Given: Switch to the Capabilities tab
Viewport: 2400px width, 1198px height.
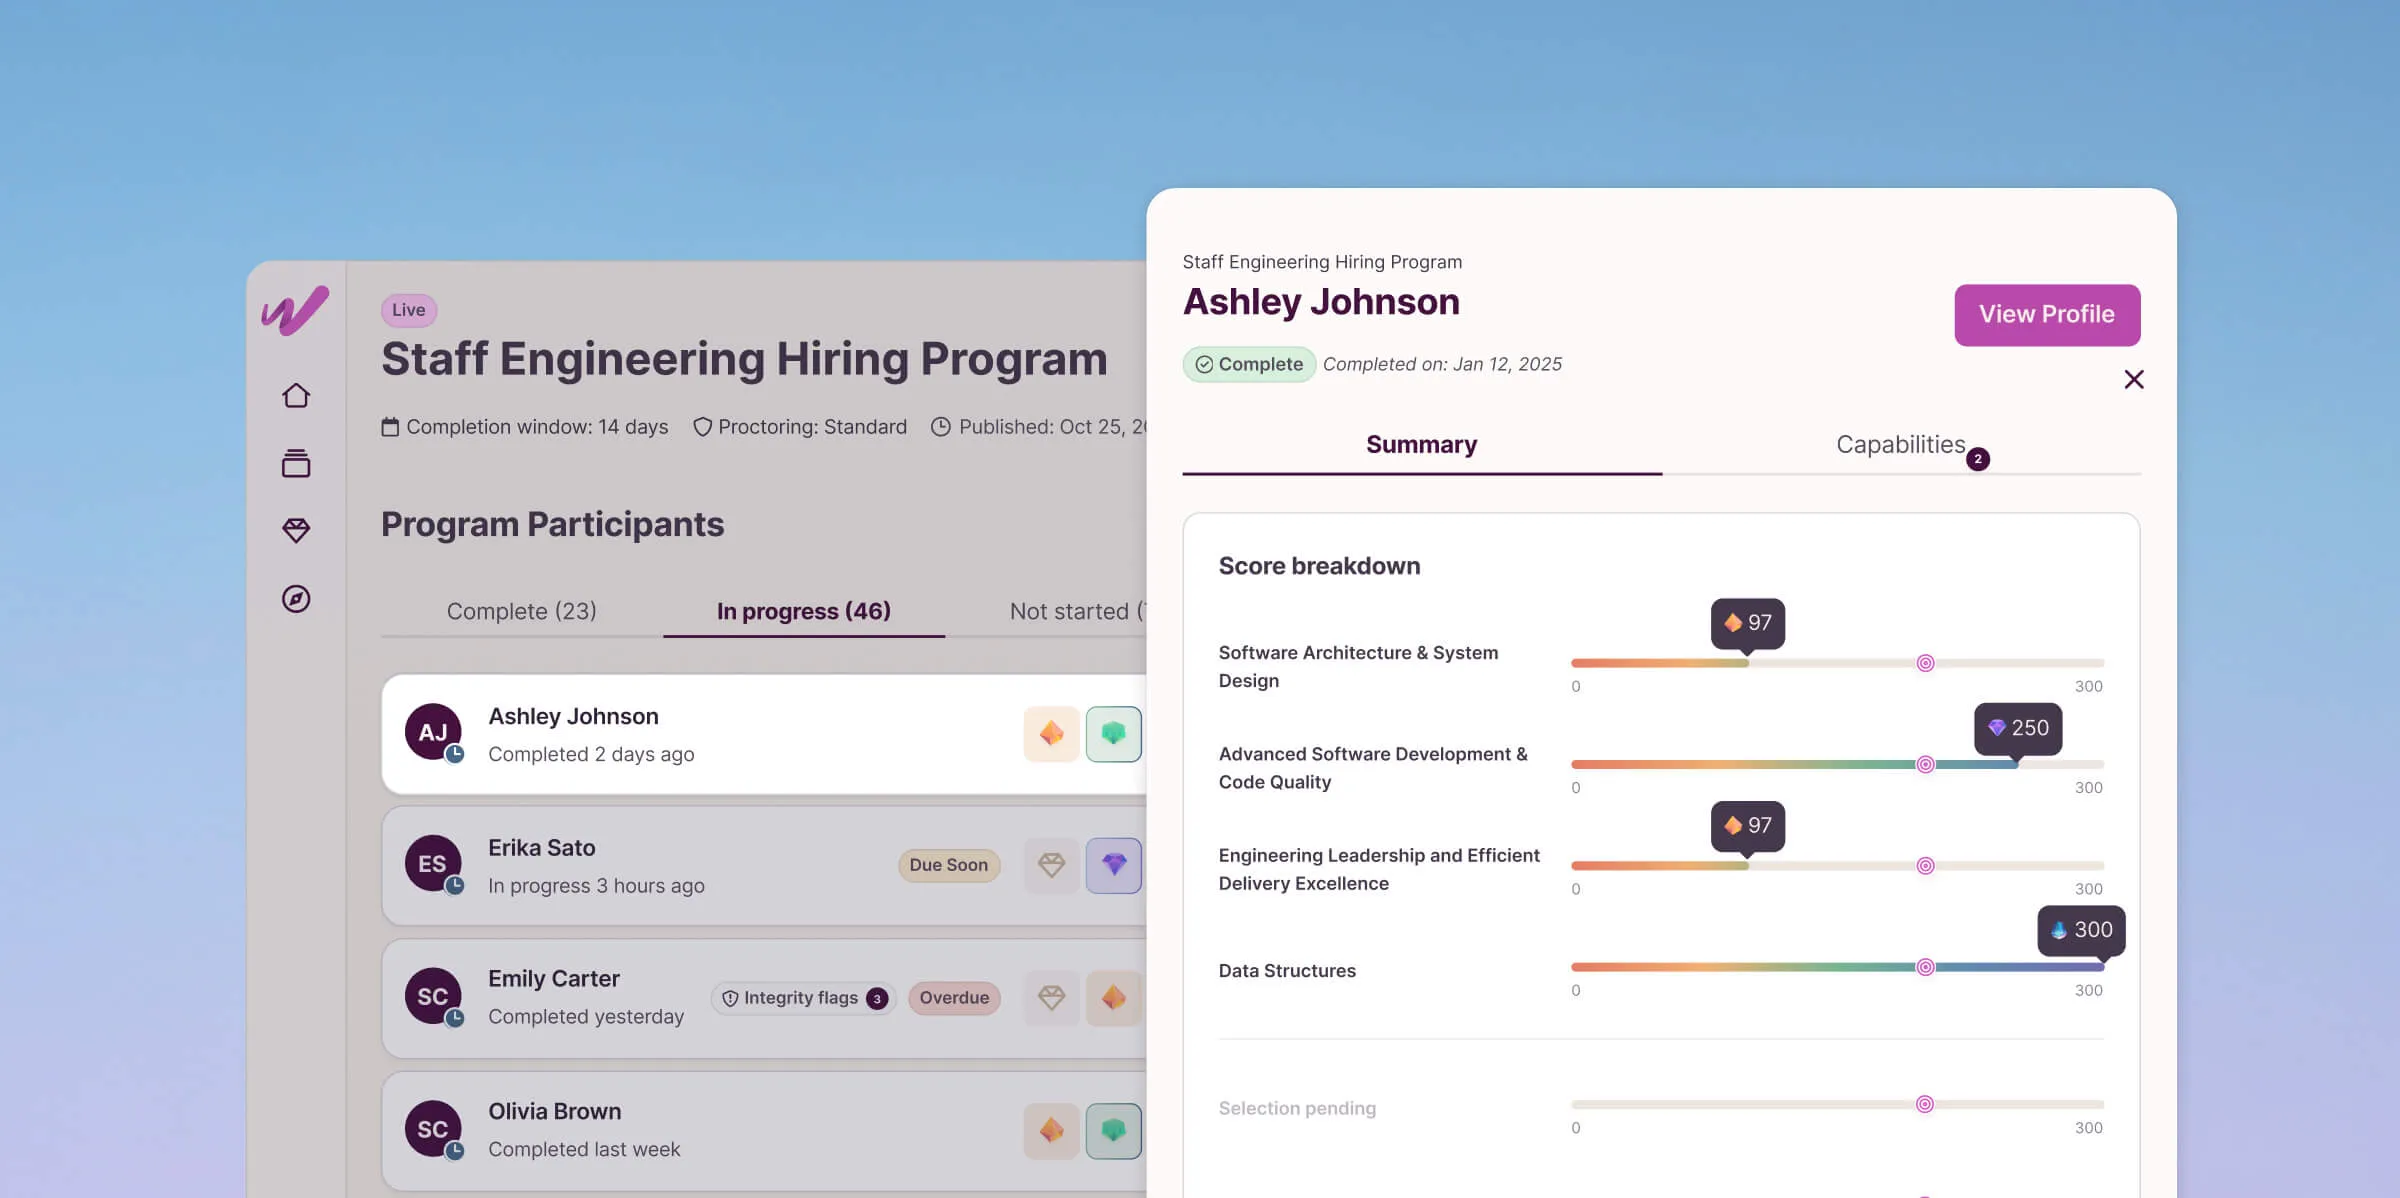Looking at the screenshot, I should [1901, 445].
